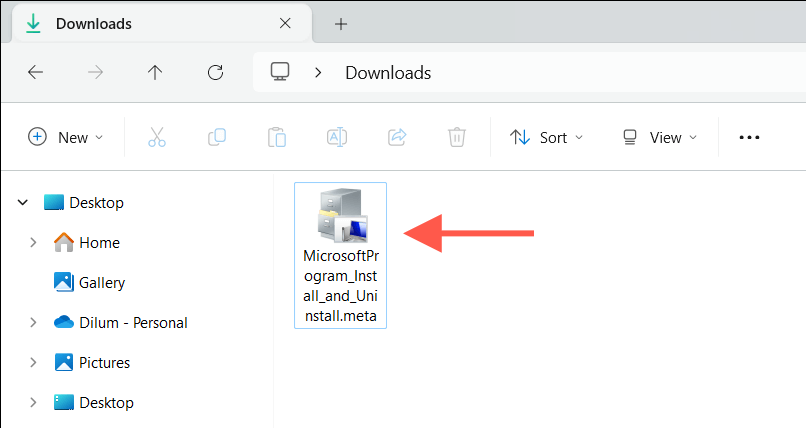Expand the lower Desktop tree node
The image size is (806, 428).
tap(33, 402)
